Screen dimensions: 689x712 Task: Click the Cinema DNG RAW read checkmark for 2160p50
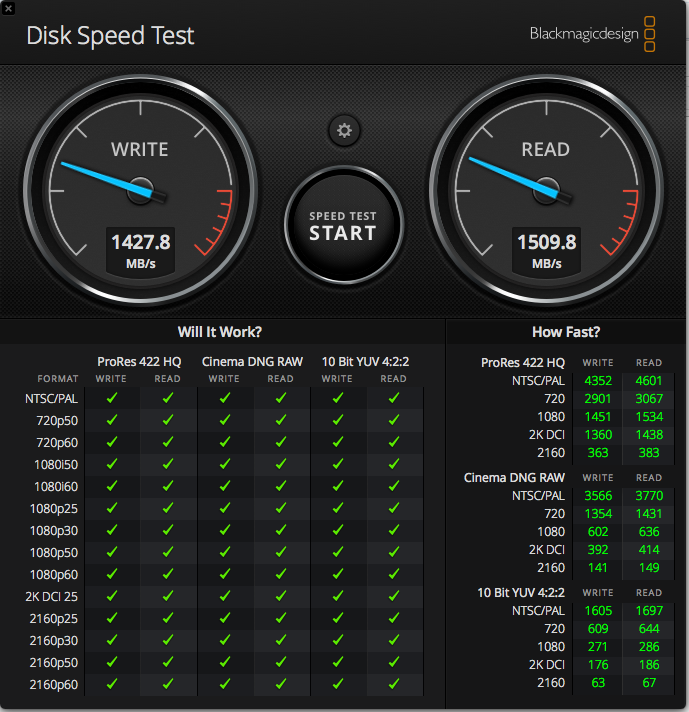[281, 663]
